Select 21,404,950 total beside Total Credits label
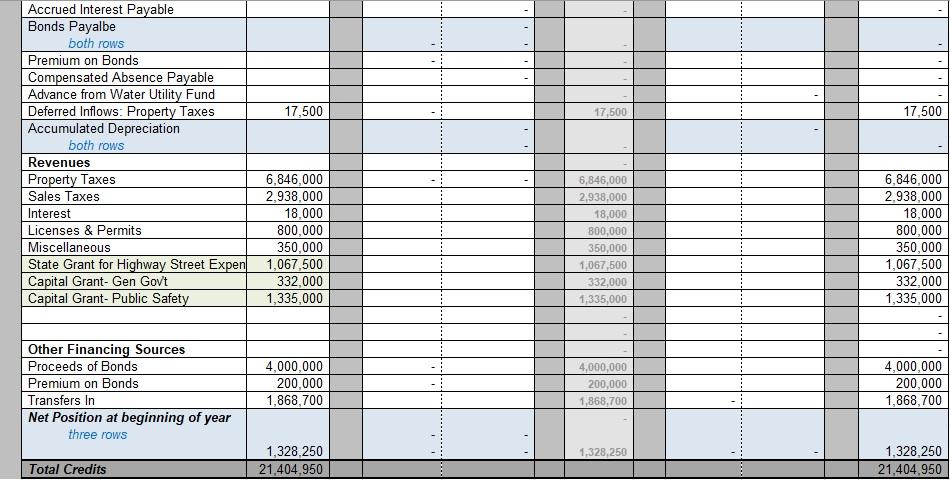The width and height of the screenshot is (950, 480). pyautogui.click(x=290, y=468)
